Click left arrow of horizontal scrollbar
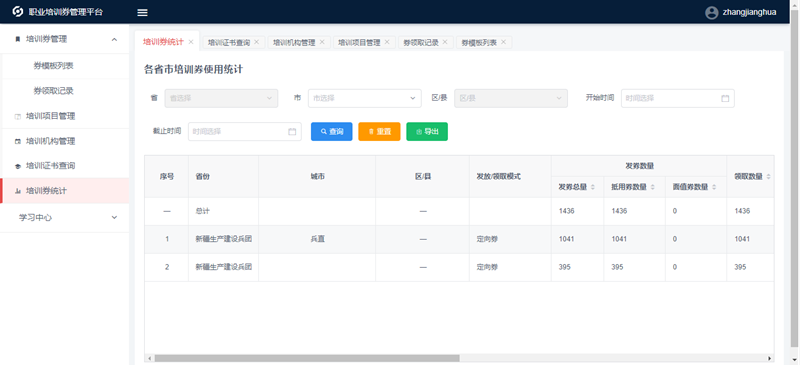Viewport: 800px width, 365px height. (x=149, y=358)
